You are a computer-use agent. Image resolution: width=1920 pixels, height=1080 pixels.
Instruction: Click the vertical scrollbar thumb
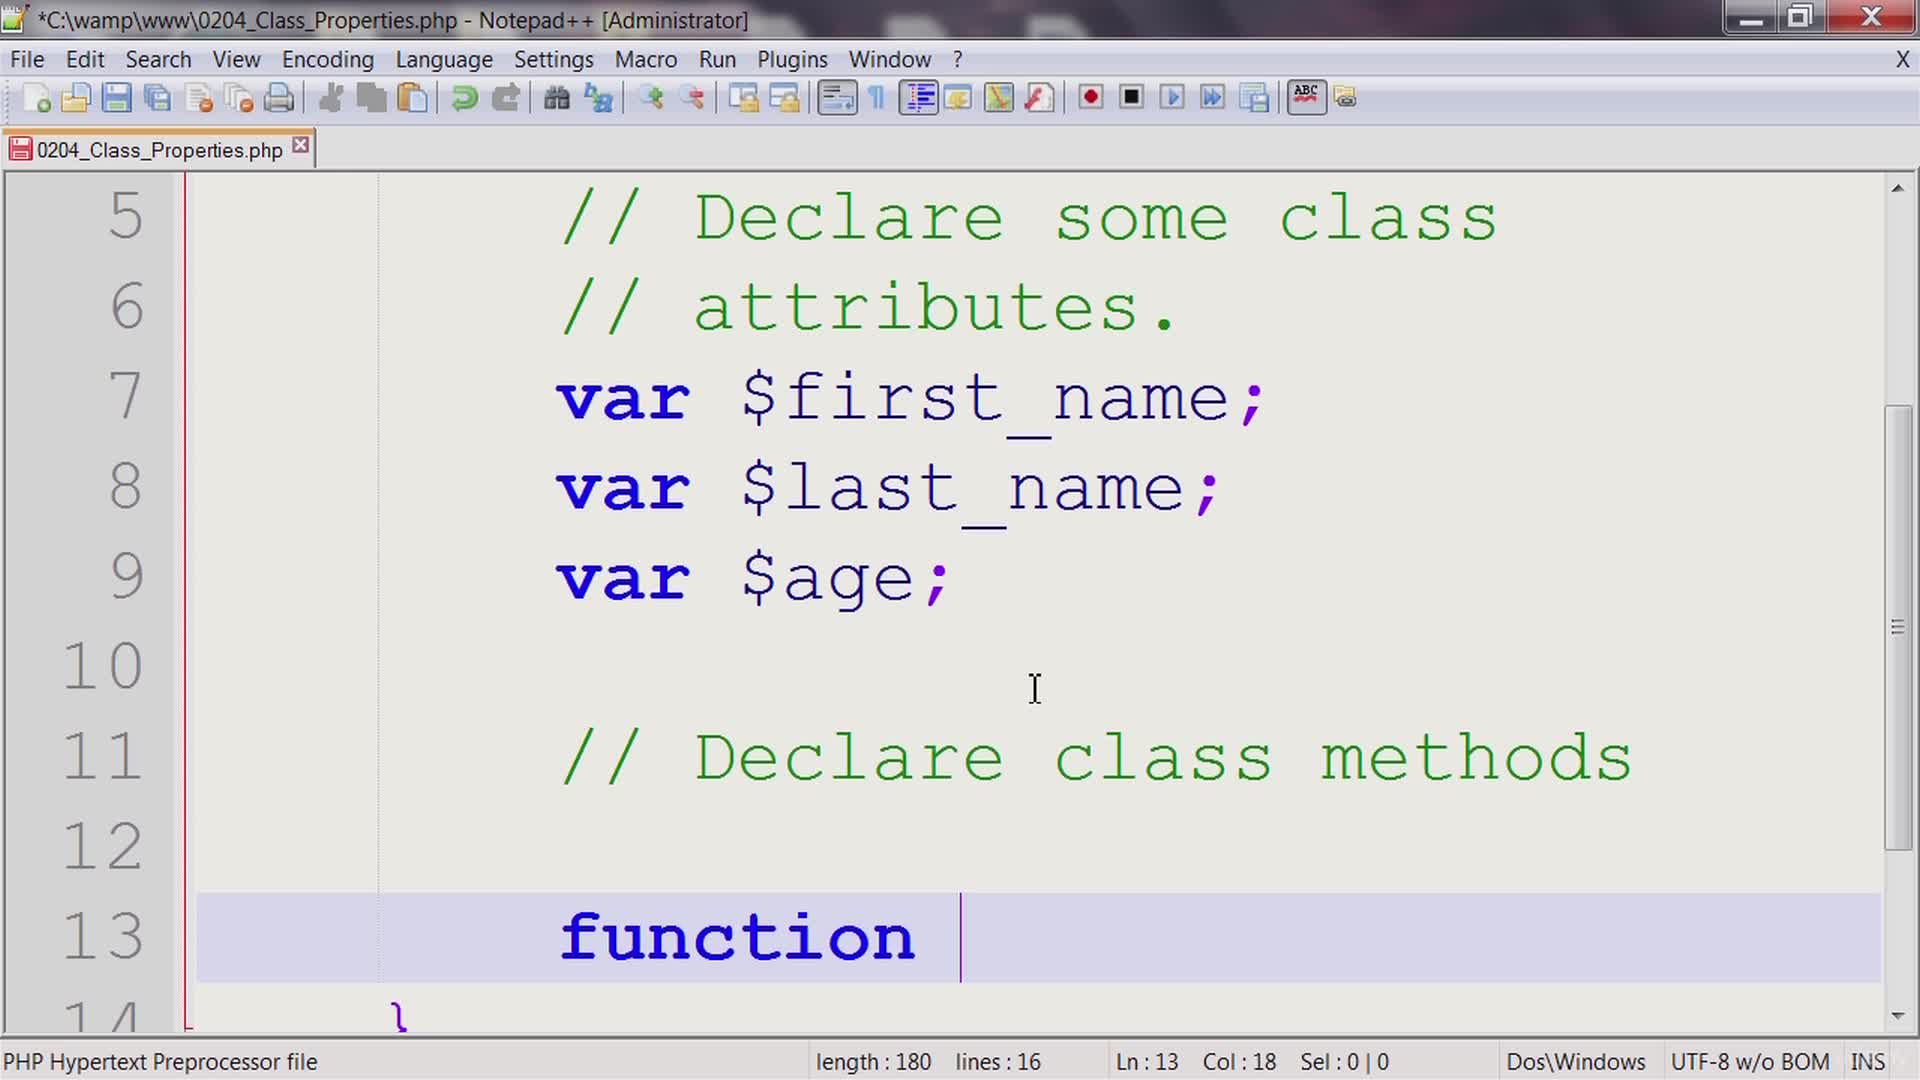1897,627
